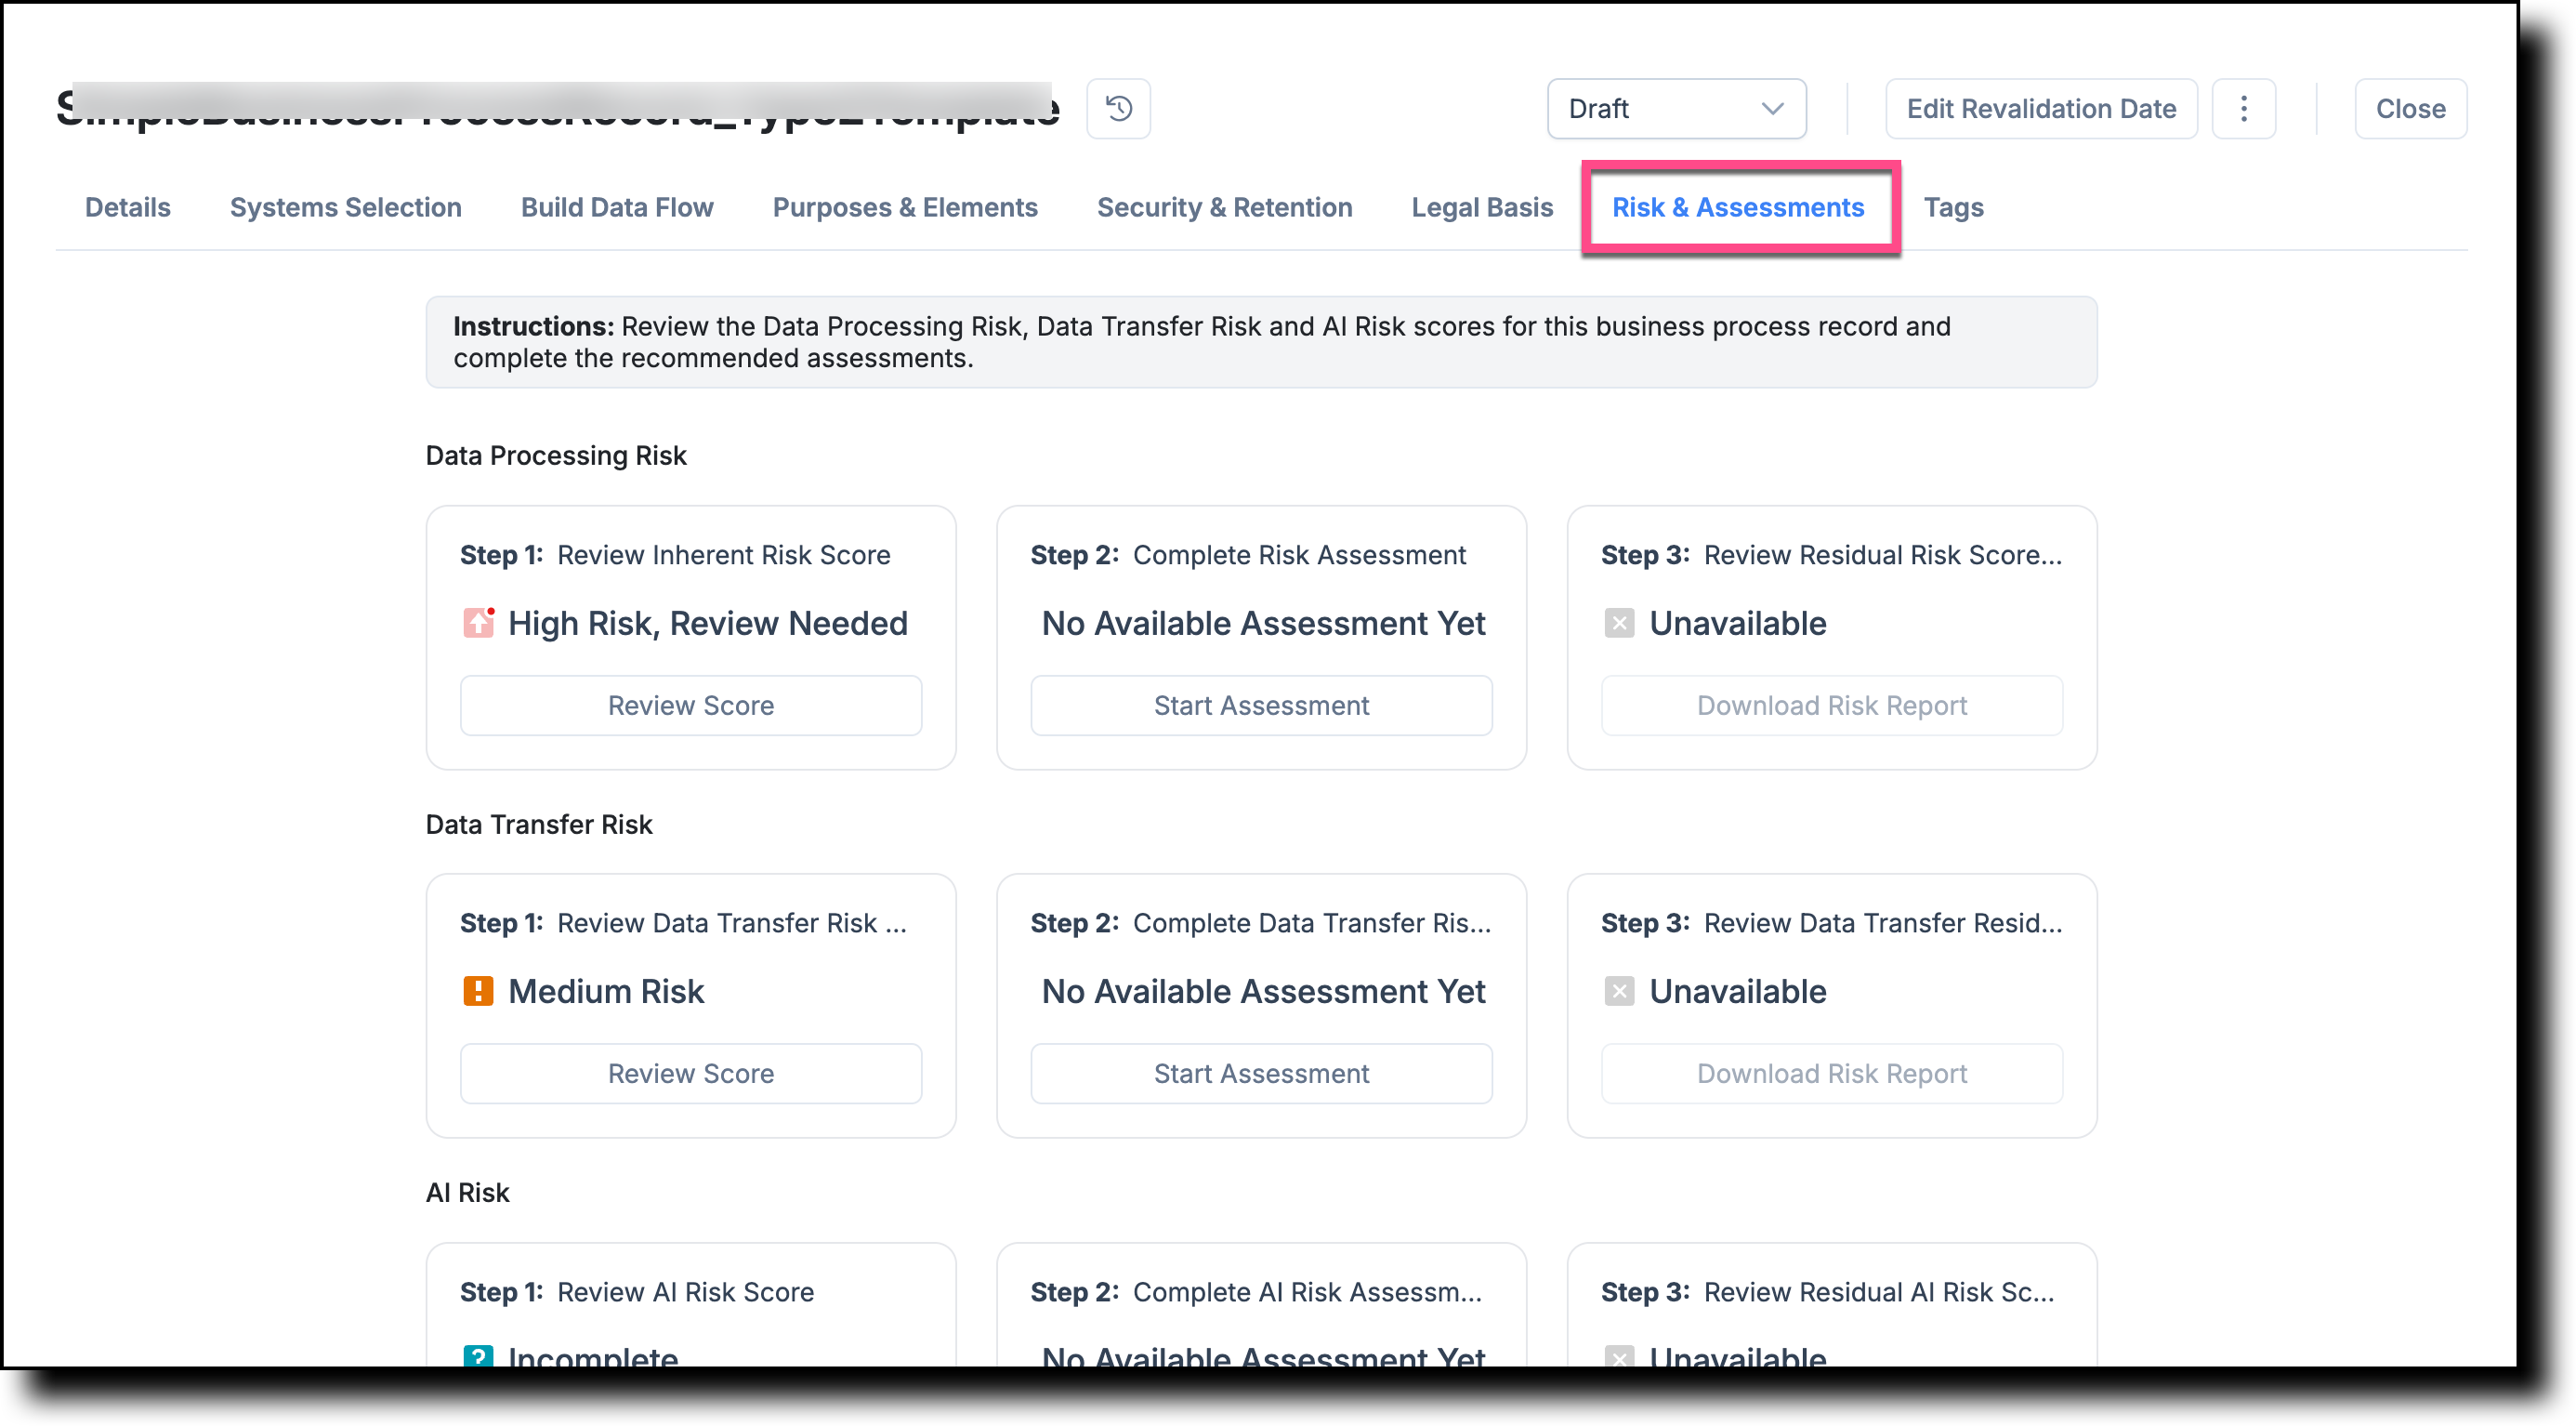2576x1426 pixels.
Task: Click the Unavailable icon under Data Transfer Risk
Action: pyautogui.click(x=1619, y=991)
